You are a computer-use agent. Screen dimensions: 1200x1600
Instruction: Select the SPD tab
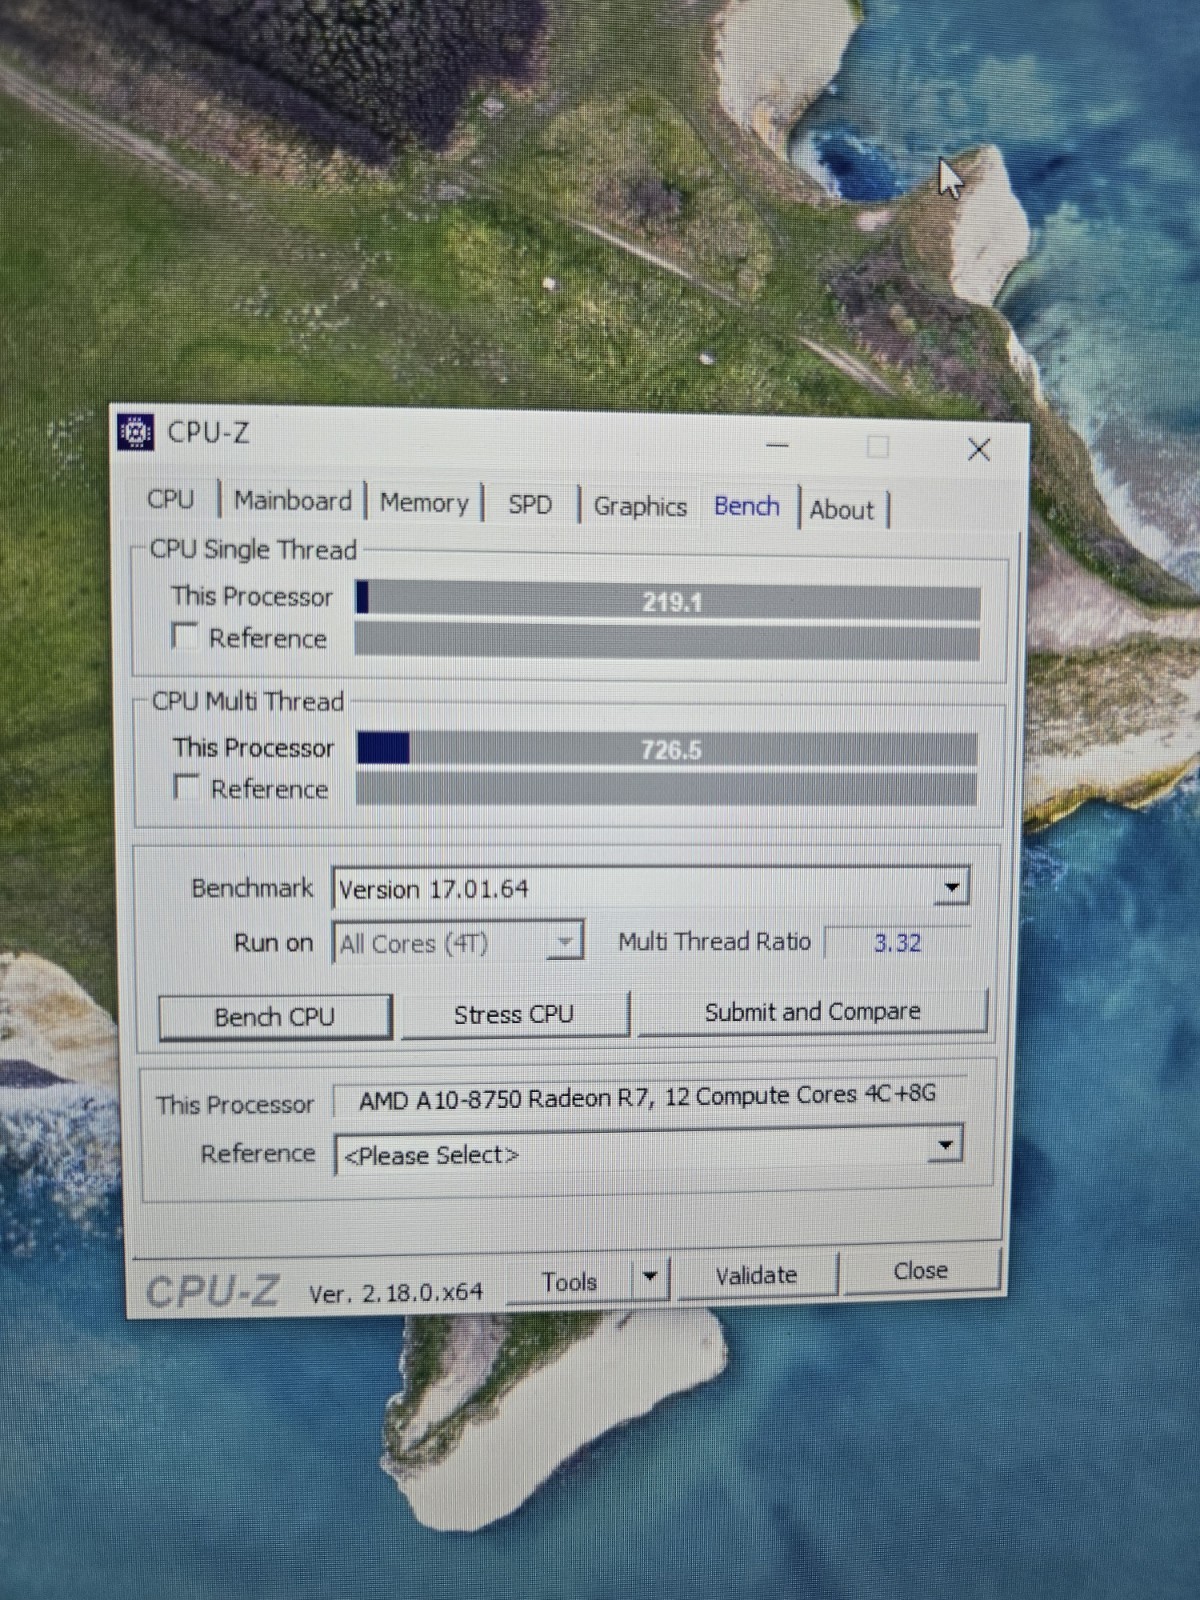pos(530,505)
